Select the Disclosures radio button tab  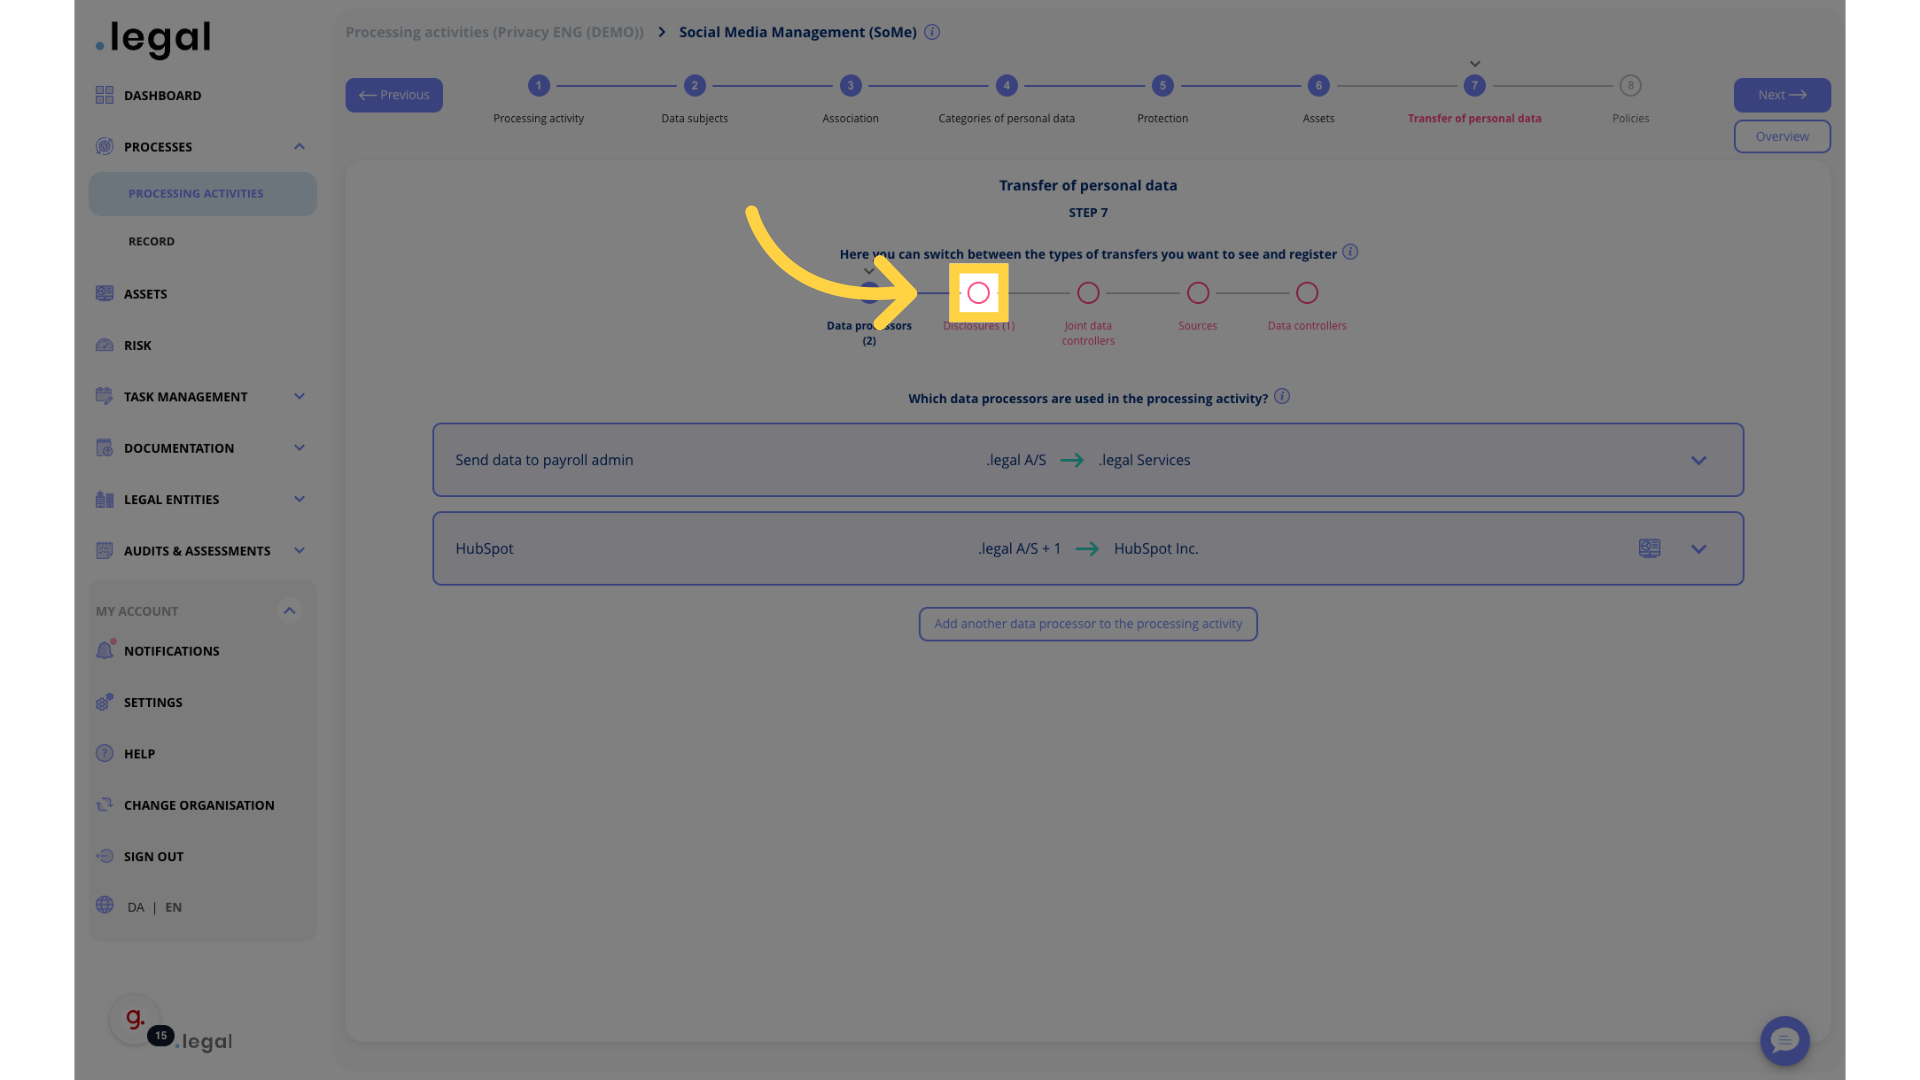(x=978, y=293)
